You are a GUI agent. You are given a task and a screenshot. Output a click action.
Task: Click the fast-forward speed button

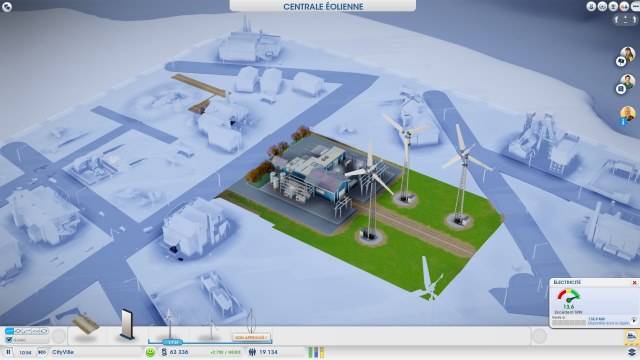click(42, 352)
